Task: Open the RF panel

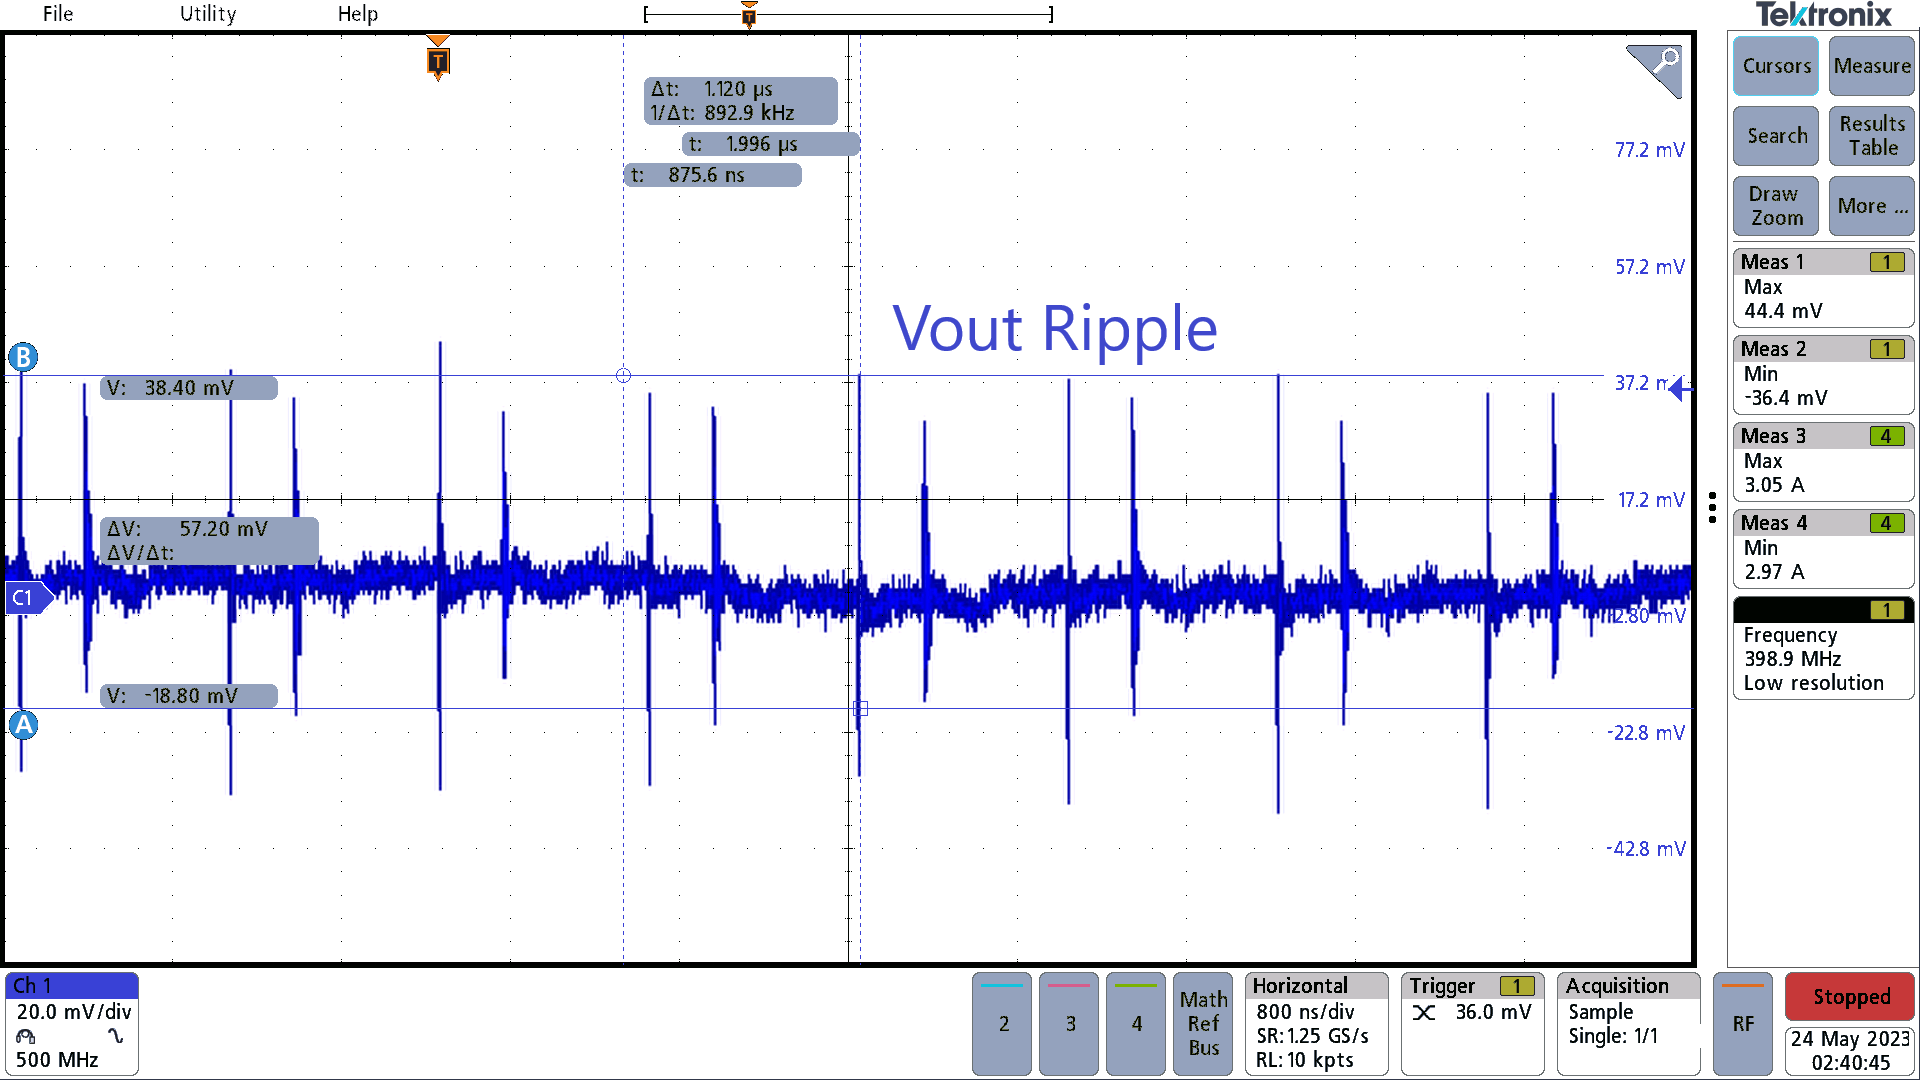Action: coord(1743,1023)
